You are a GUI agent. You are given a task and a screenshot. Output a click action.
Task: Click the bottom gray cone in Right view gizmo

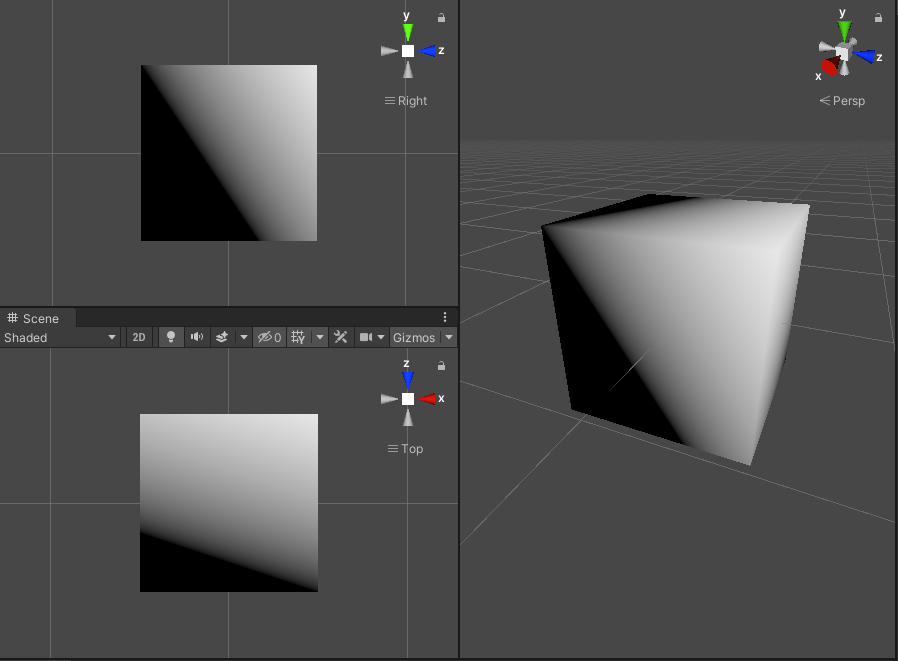[408, 70]
